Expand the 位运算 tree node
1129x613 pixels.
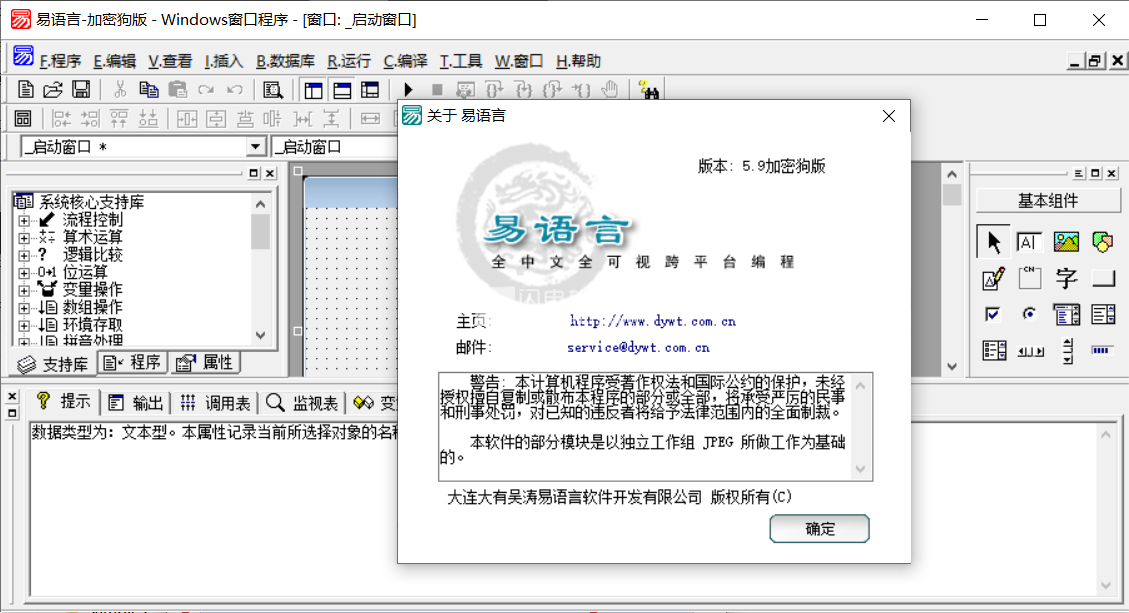point(24,273)
